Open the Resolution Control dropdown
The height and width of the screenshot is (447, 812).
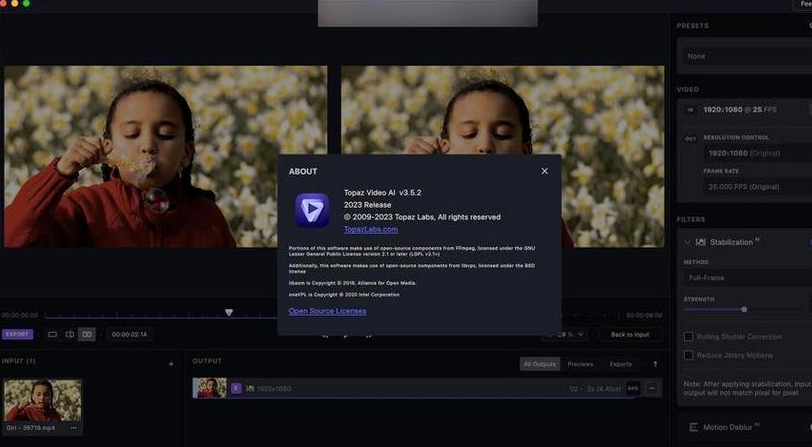[757, 153]
